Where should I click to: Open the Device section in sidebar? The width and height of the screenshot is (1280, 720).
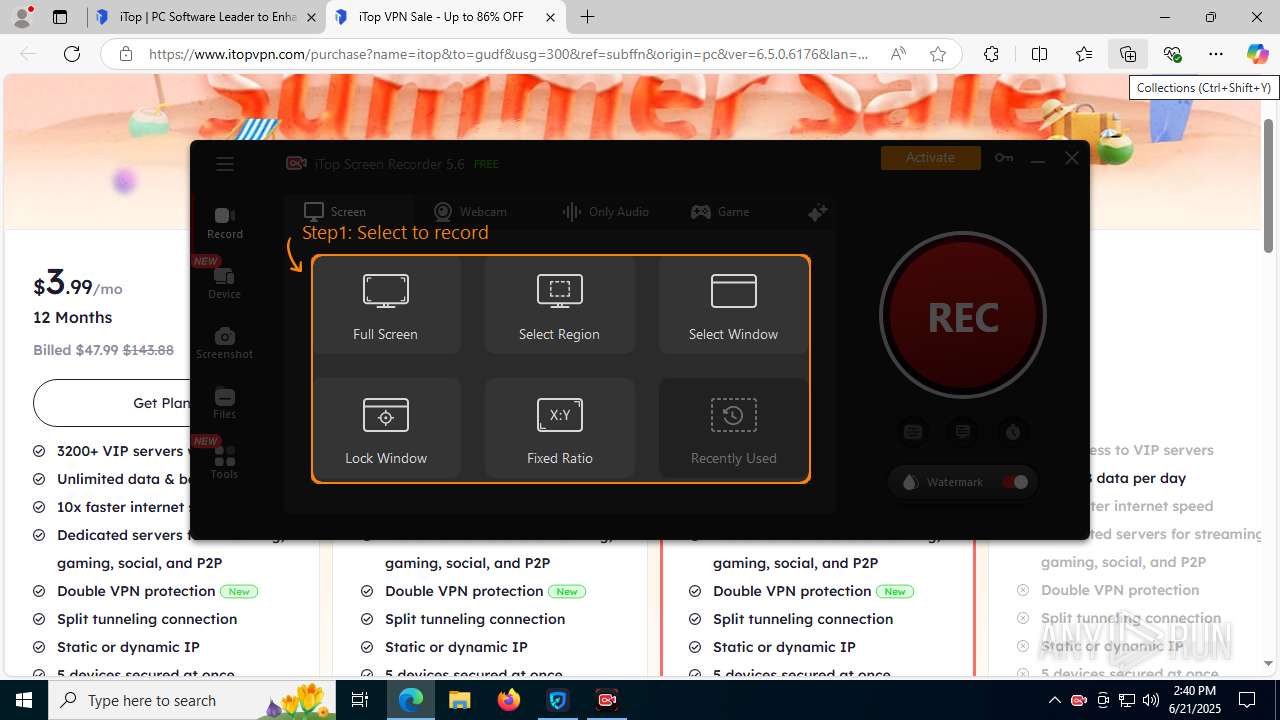coord(225,282)
